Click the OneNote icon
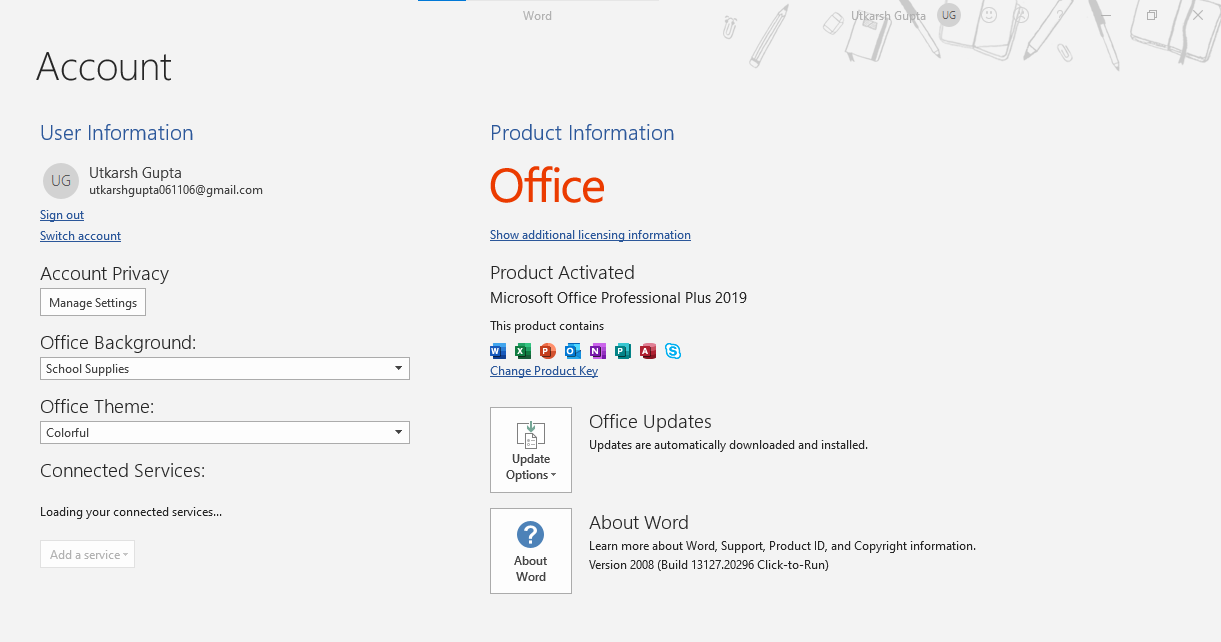The image size is (1221, 642). coord(597,351)
